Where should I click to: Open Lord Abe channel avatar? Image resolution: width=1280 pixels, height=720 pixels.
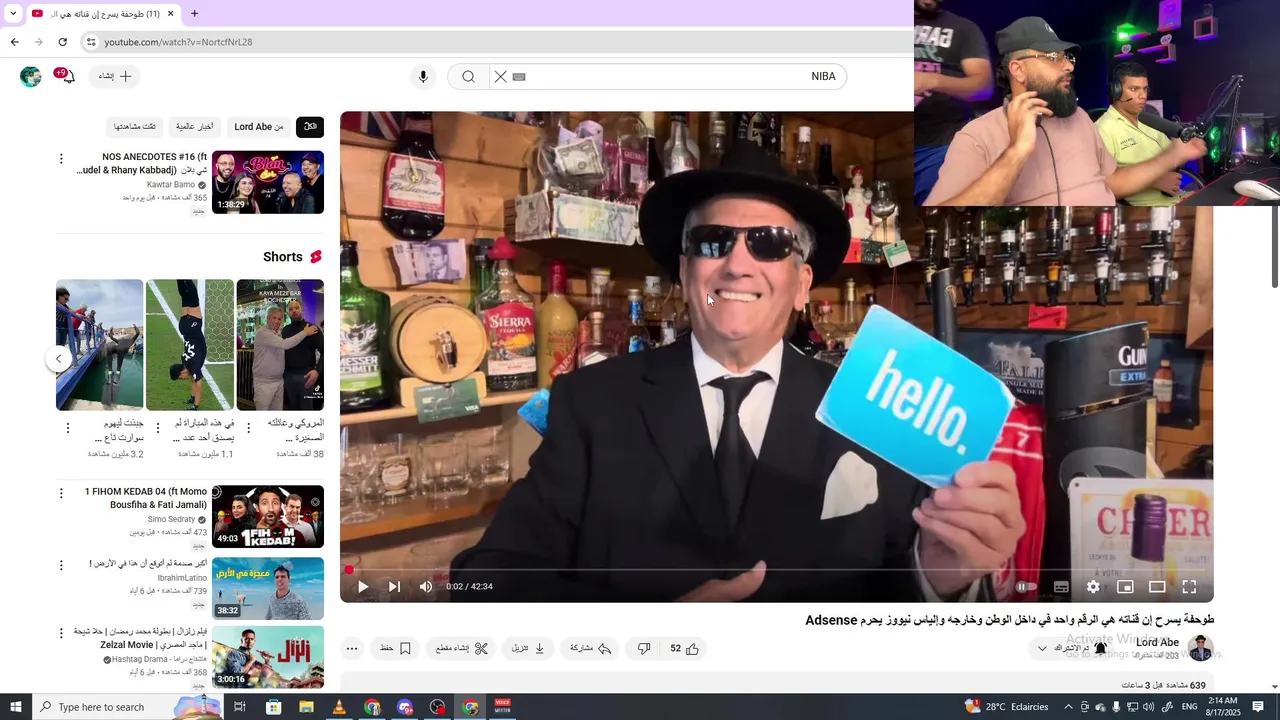tap(1200, 648)
